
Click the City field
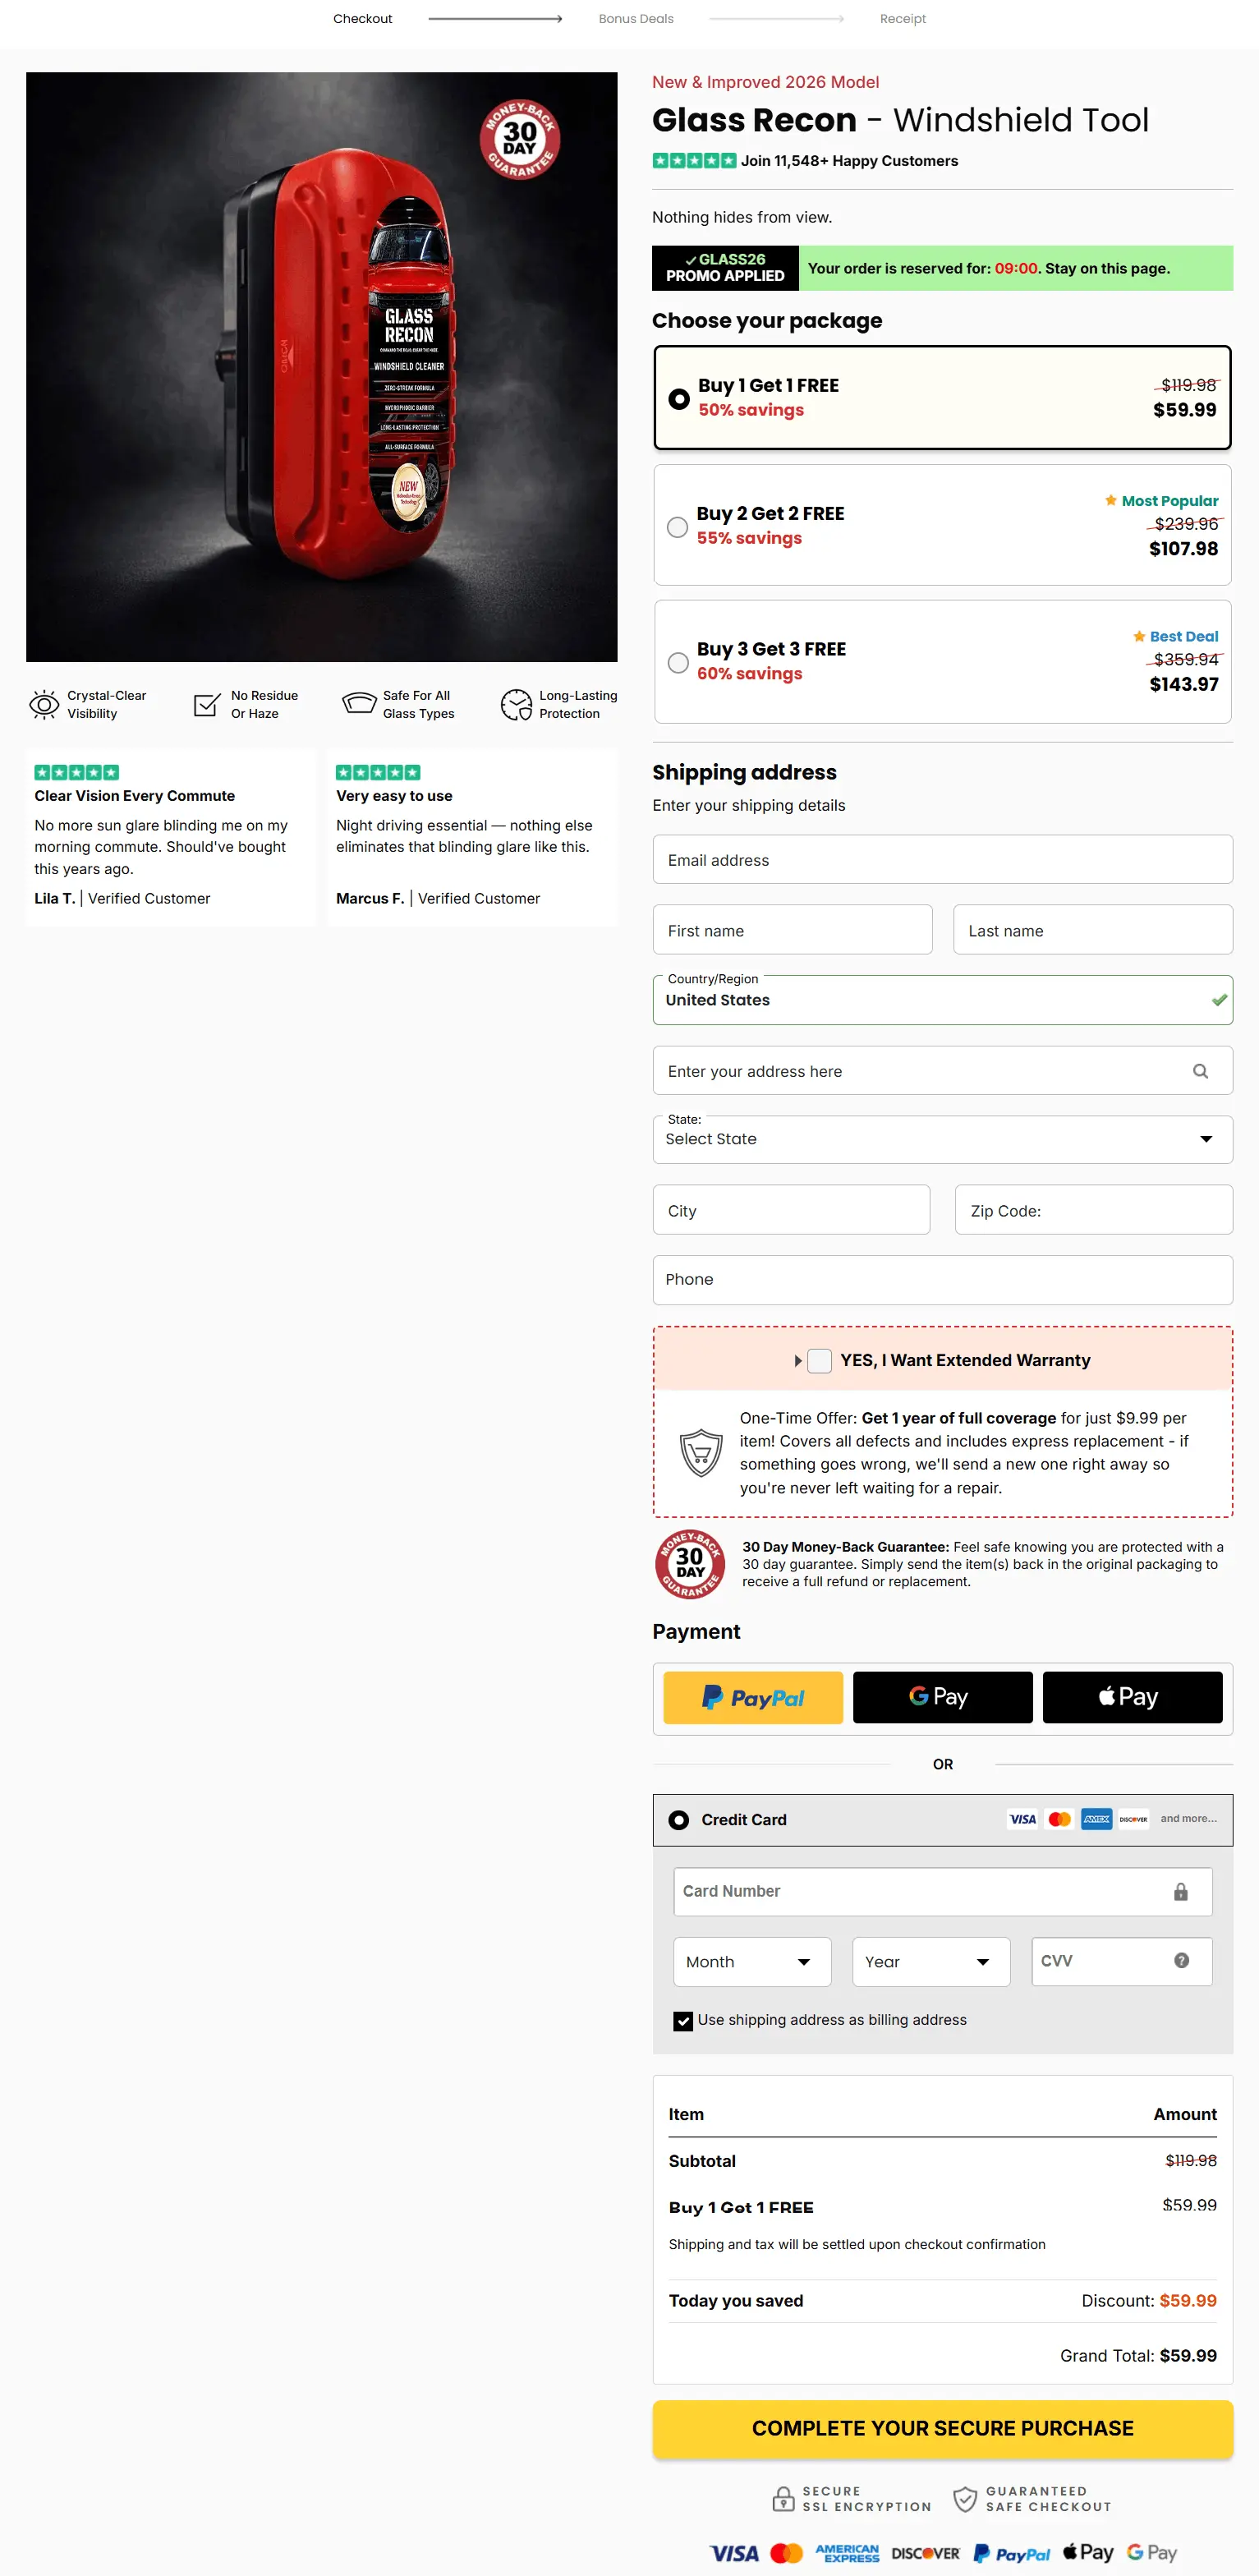pos(791,1210)
